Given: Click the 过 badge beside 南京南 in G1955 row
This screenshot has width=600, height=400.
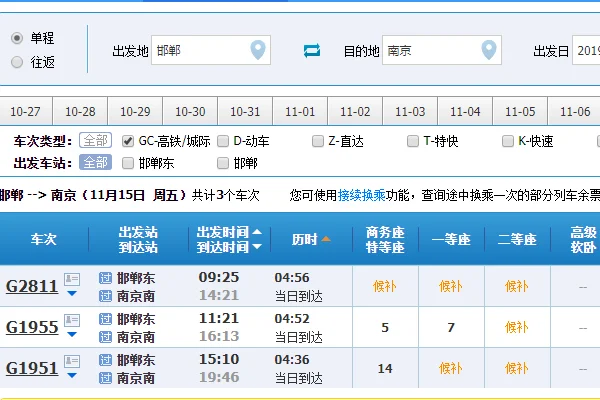Looking at the screenshot, I should (x=105, y=337).
